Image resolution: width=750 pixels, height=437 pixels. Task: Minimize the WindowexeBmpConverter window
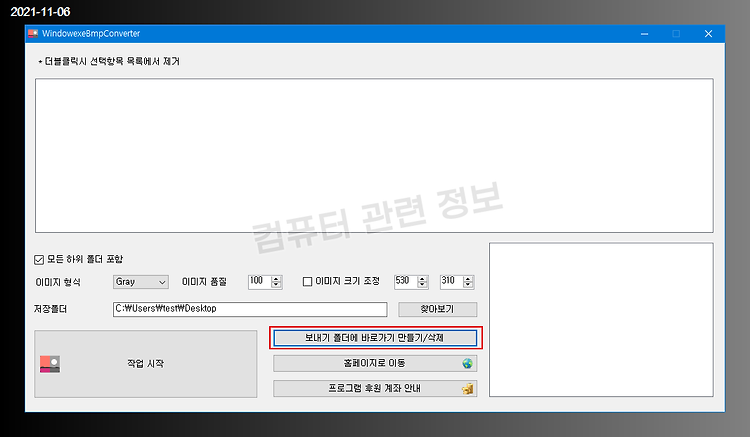click(x=645, y=34)
